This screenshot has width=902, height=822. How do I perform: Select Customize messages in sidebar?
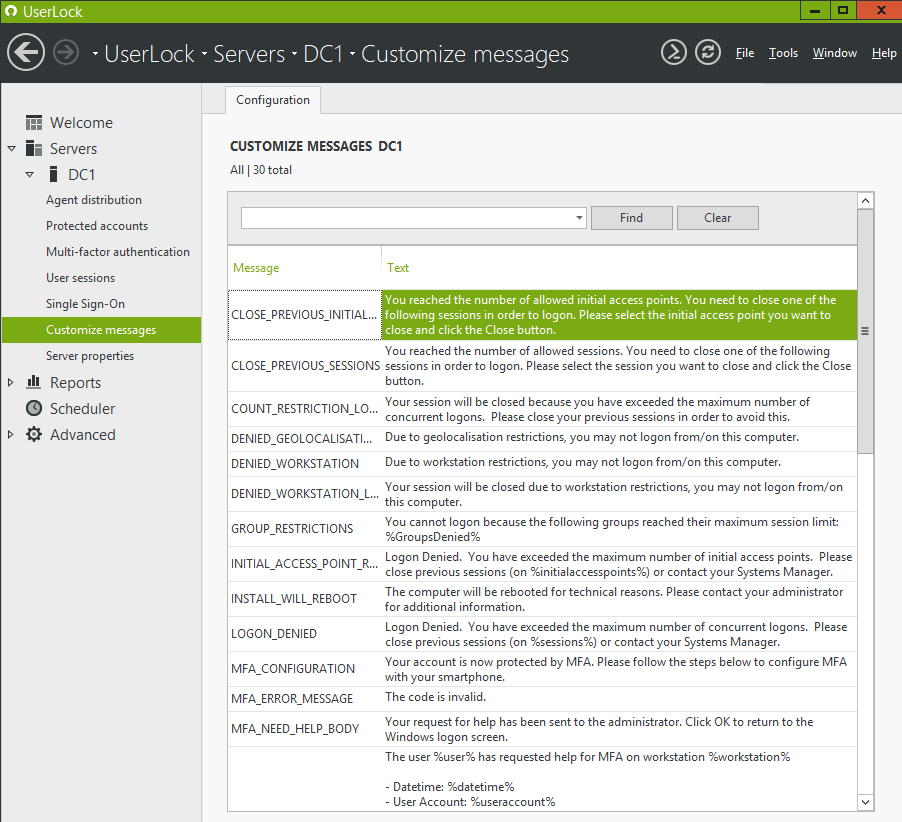pyautogui.click(x=101, y=330)
